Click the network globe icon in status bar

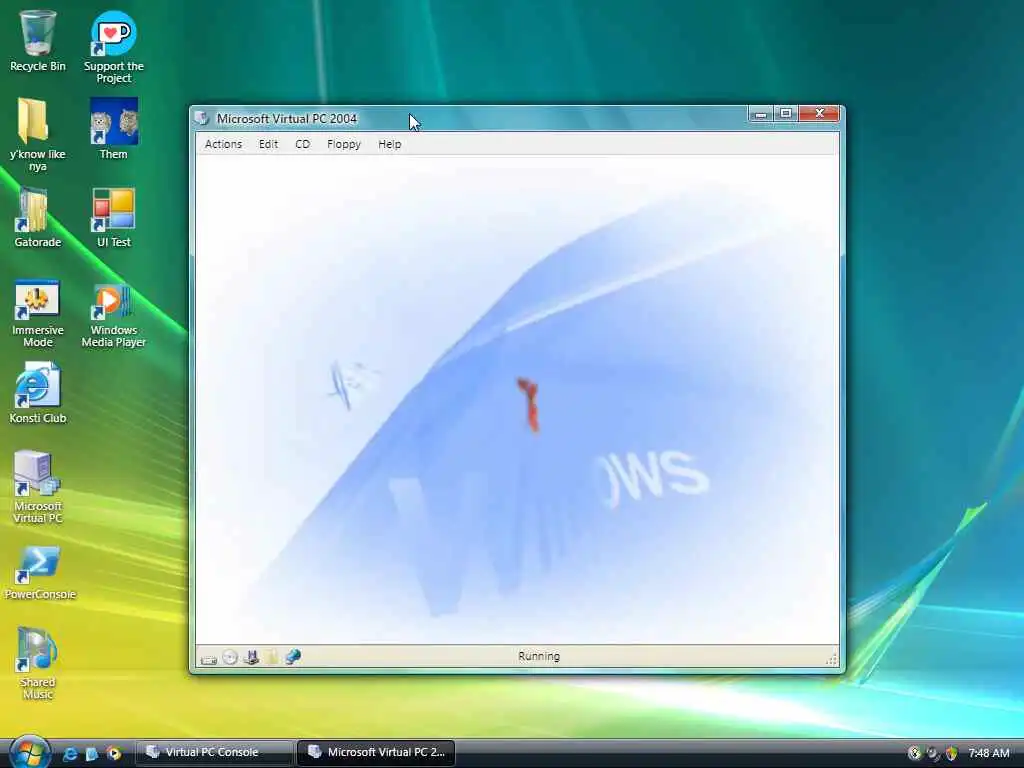coord(293,657)
